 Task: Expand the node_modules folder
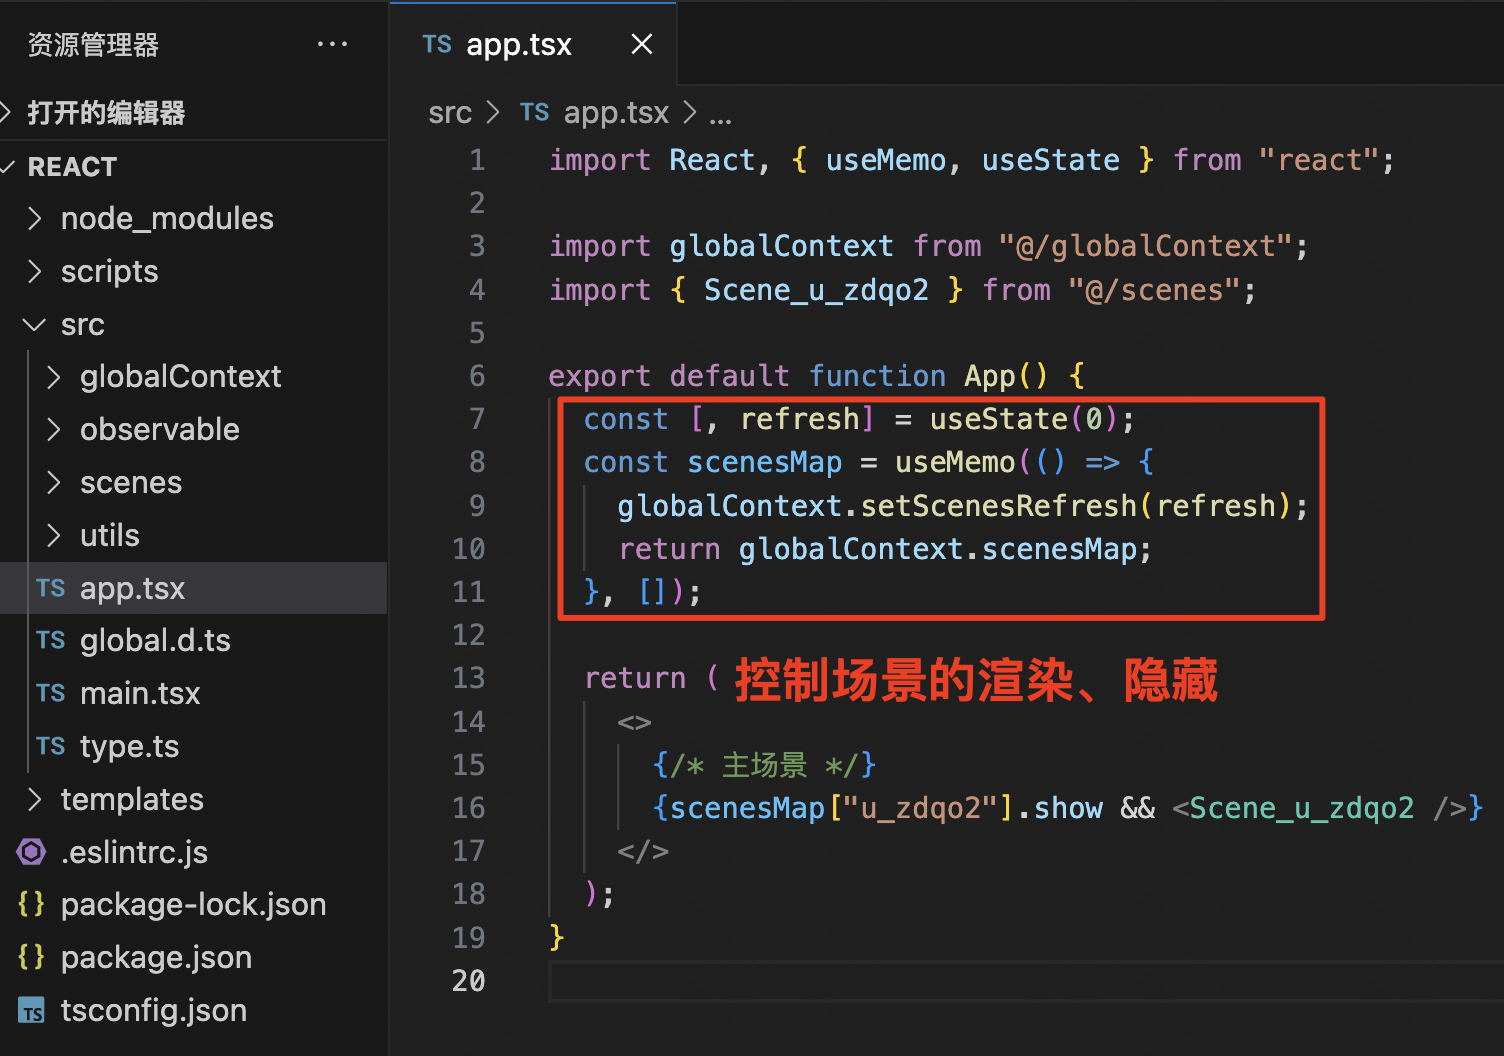193,218
